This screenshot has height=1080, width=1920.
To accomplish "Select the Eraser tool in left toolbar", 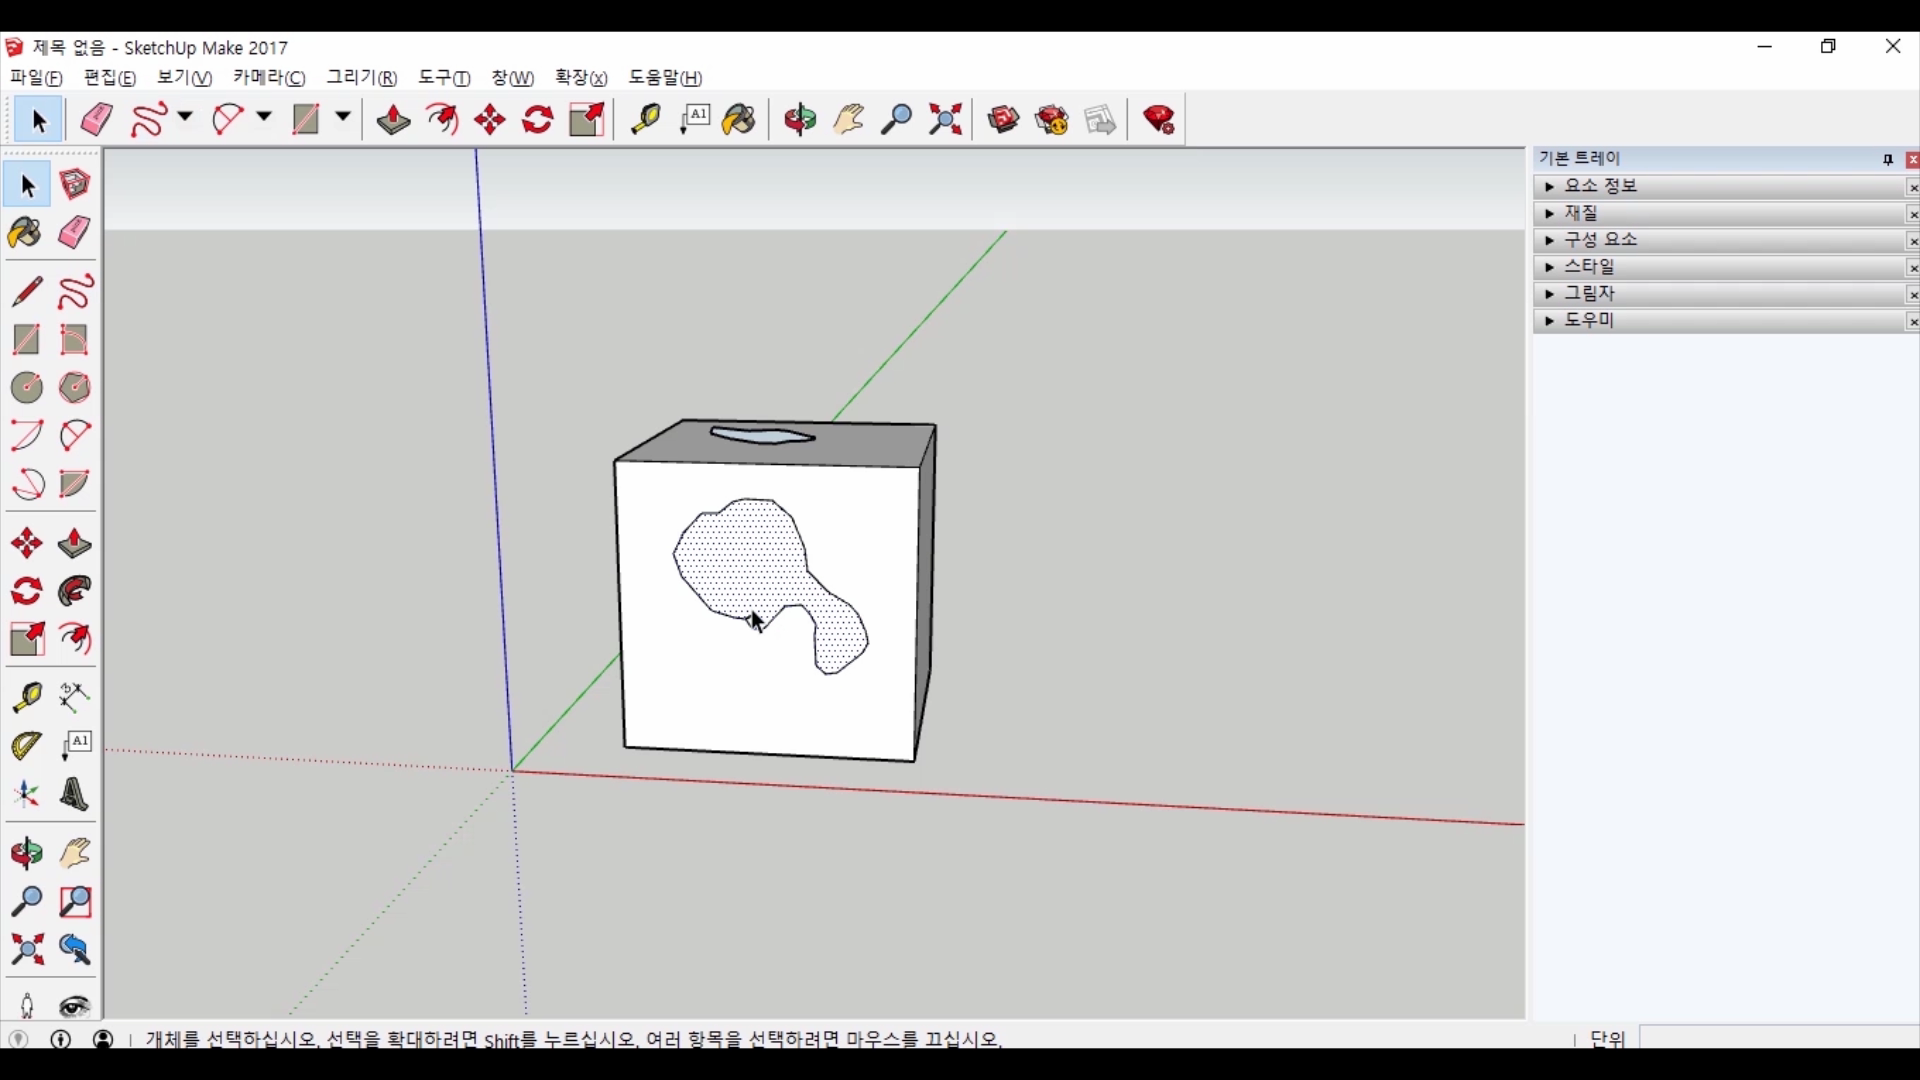I will point(75,233).
